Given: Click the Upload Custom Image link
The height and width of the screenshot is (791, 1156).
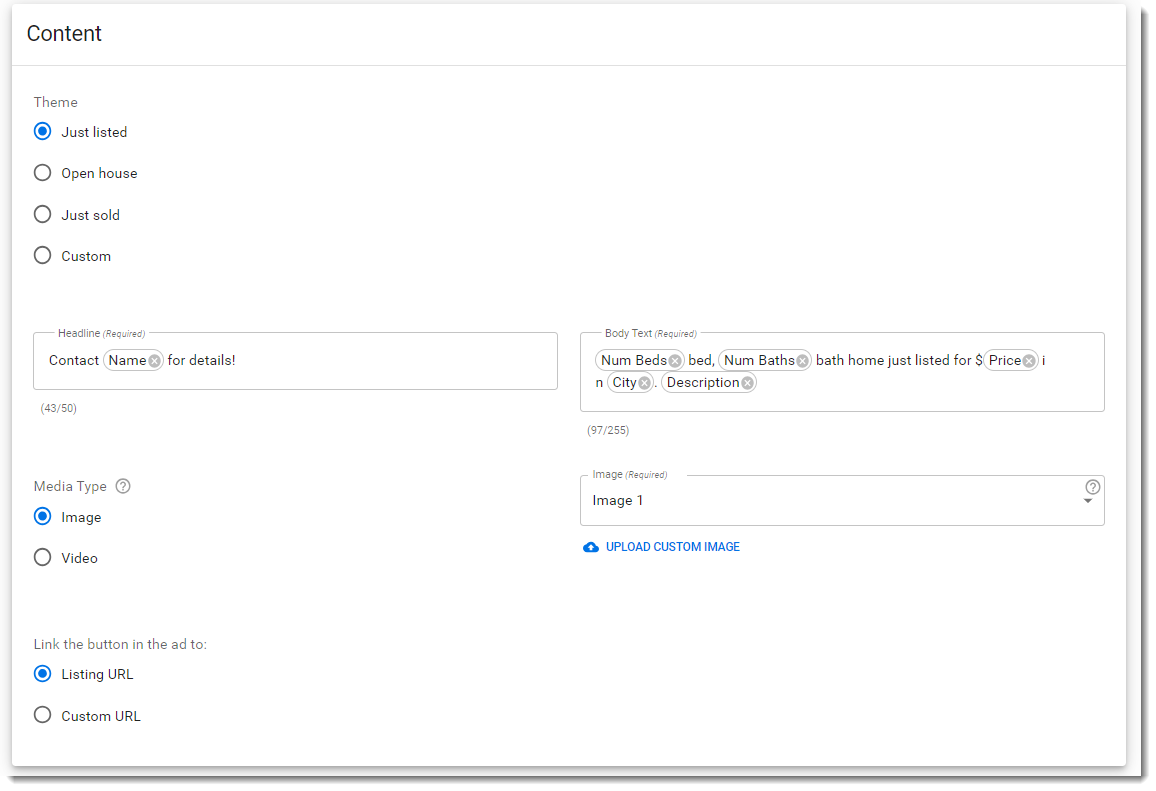Looking at the screenshot, I should click(x=672, y=547).
